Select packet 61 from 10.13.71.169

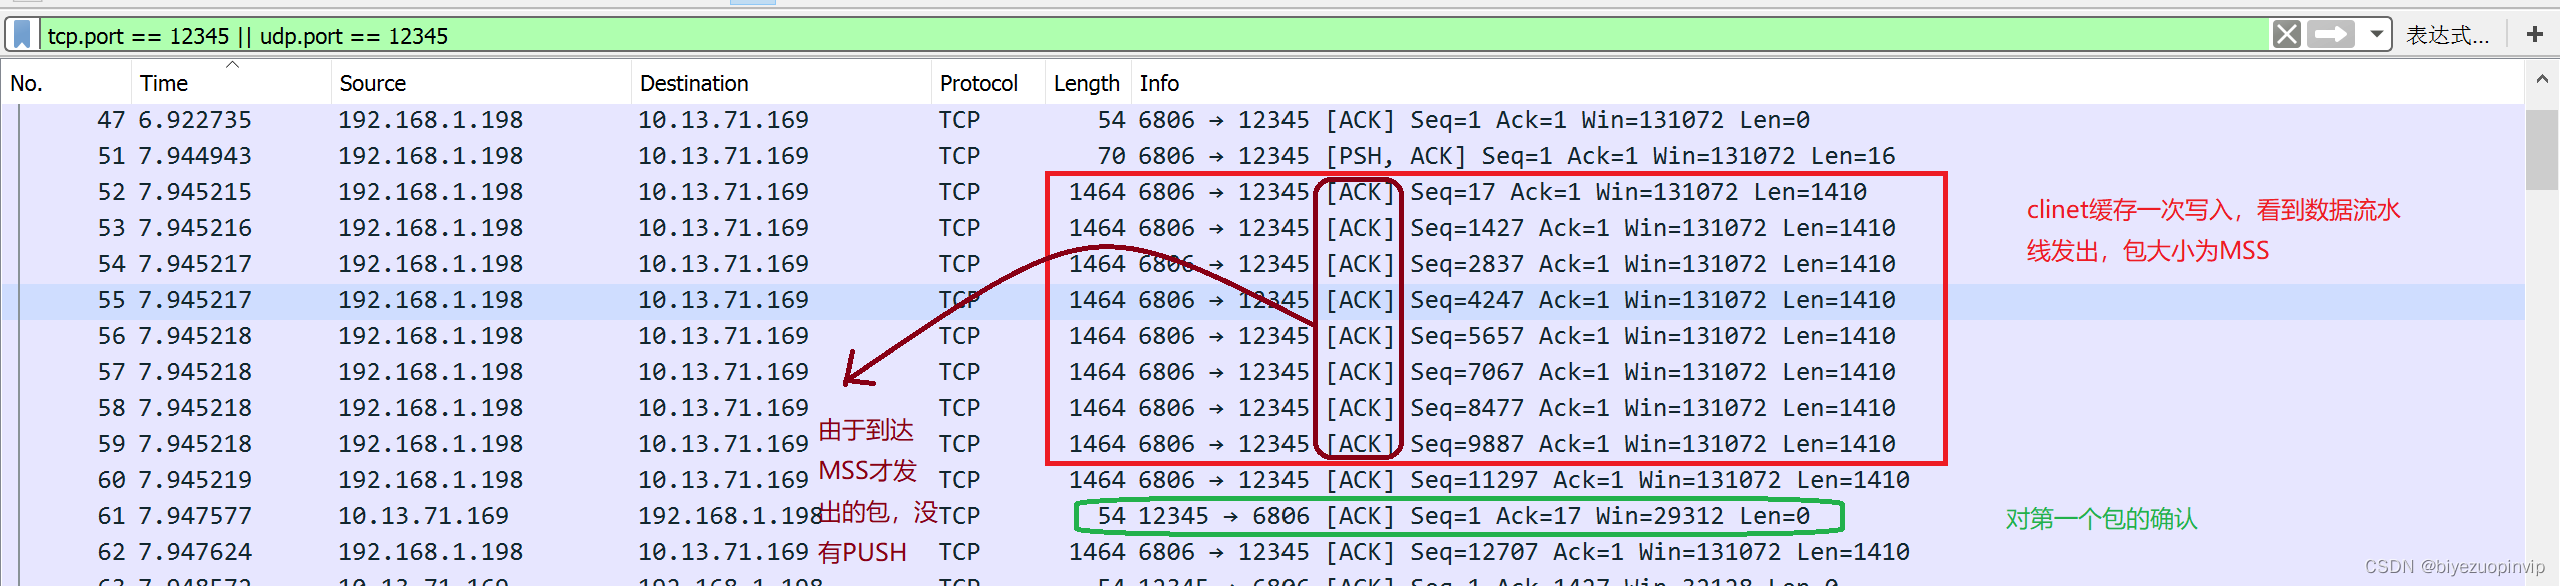click(x=1262, y=516)
